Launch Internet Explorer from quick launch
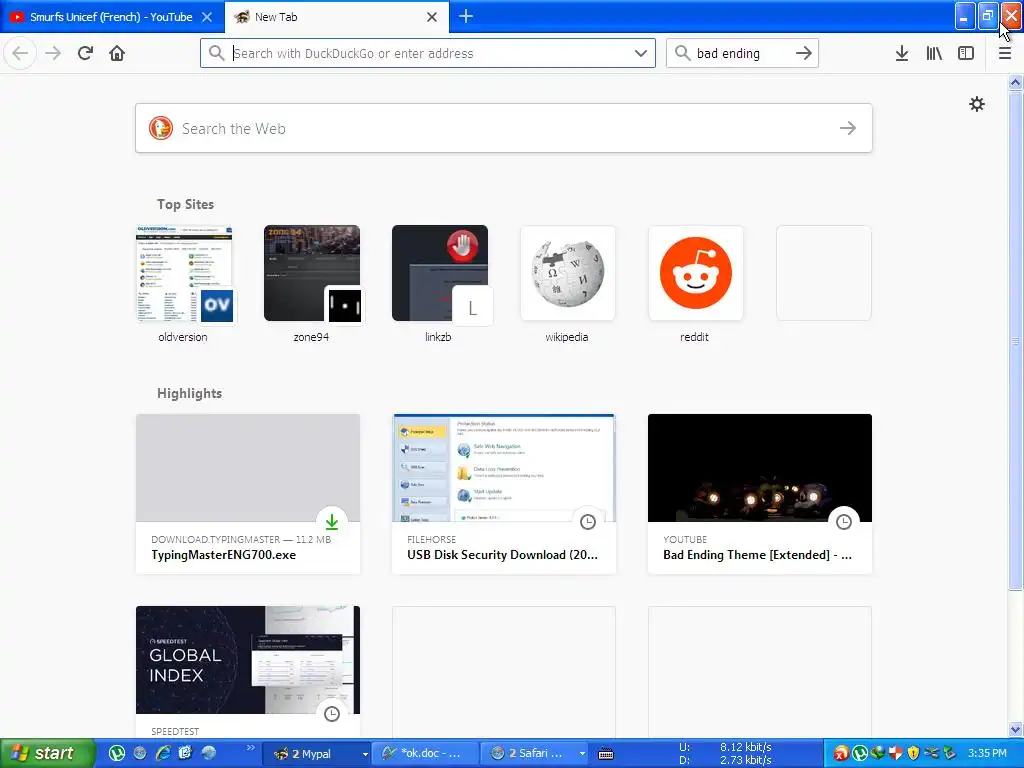Screen dimensions: 1024x768 (163, 753)
